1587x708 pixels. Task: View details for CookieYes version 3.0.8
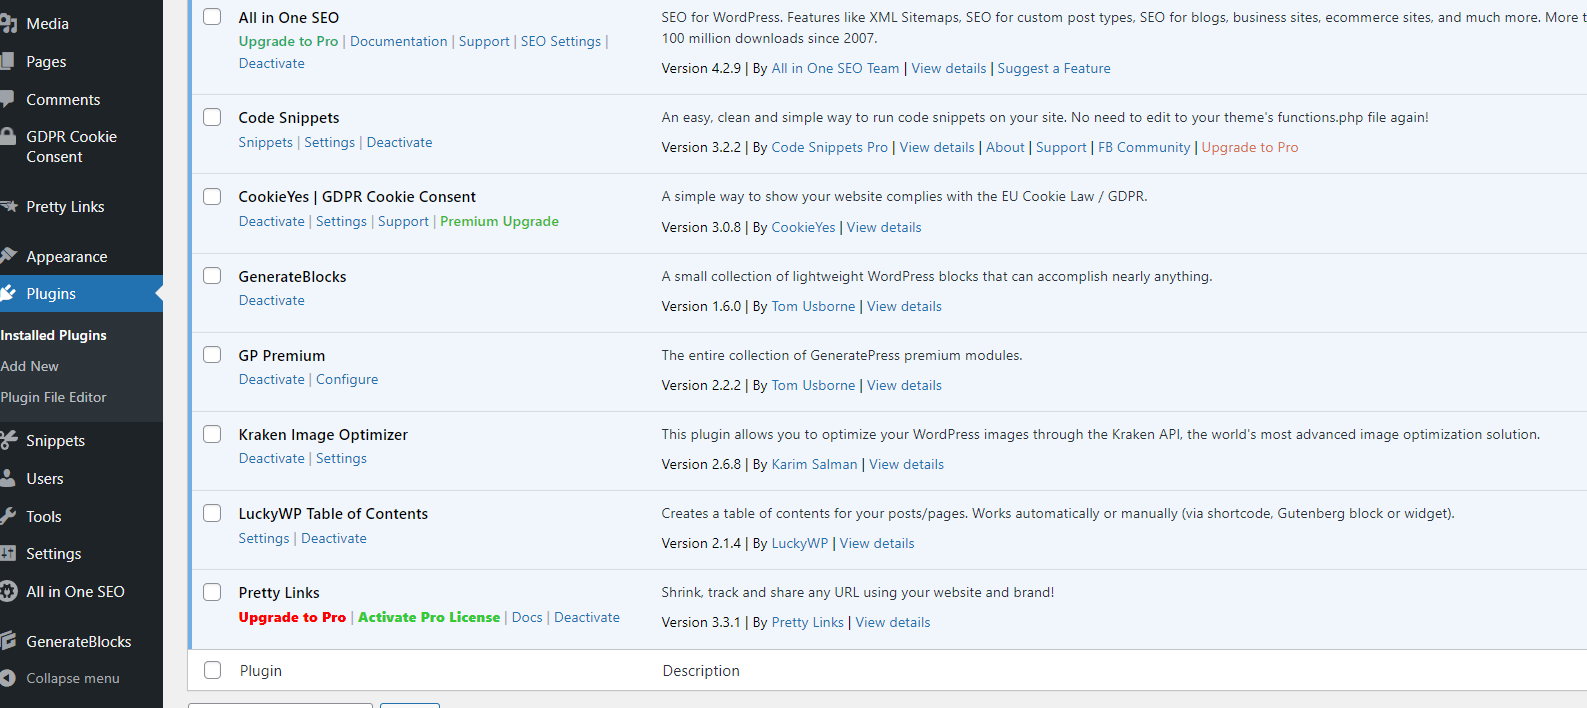(x=884, y=227)
